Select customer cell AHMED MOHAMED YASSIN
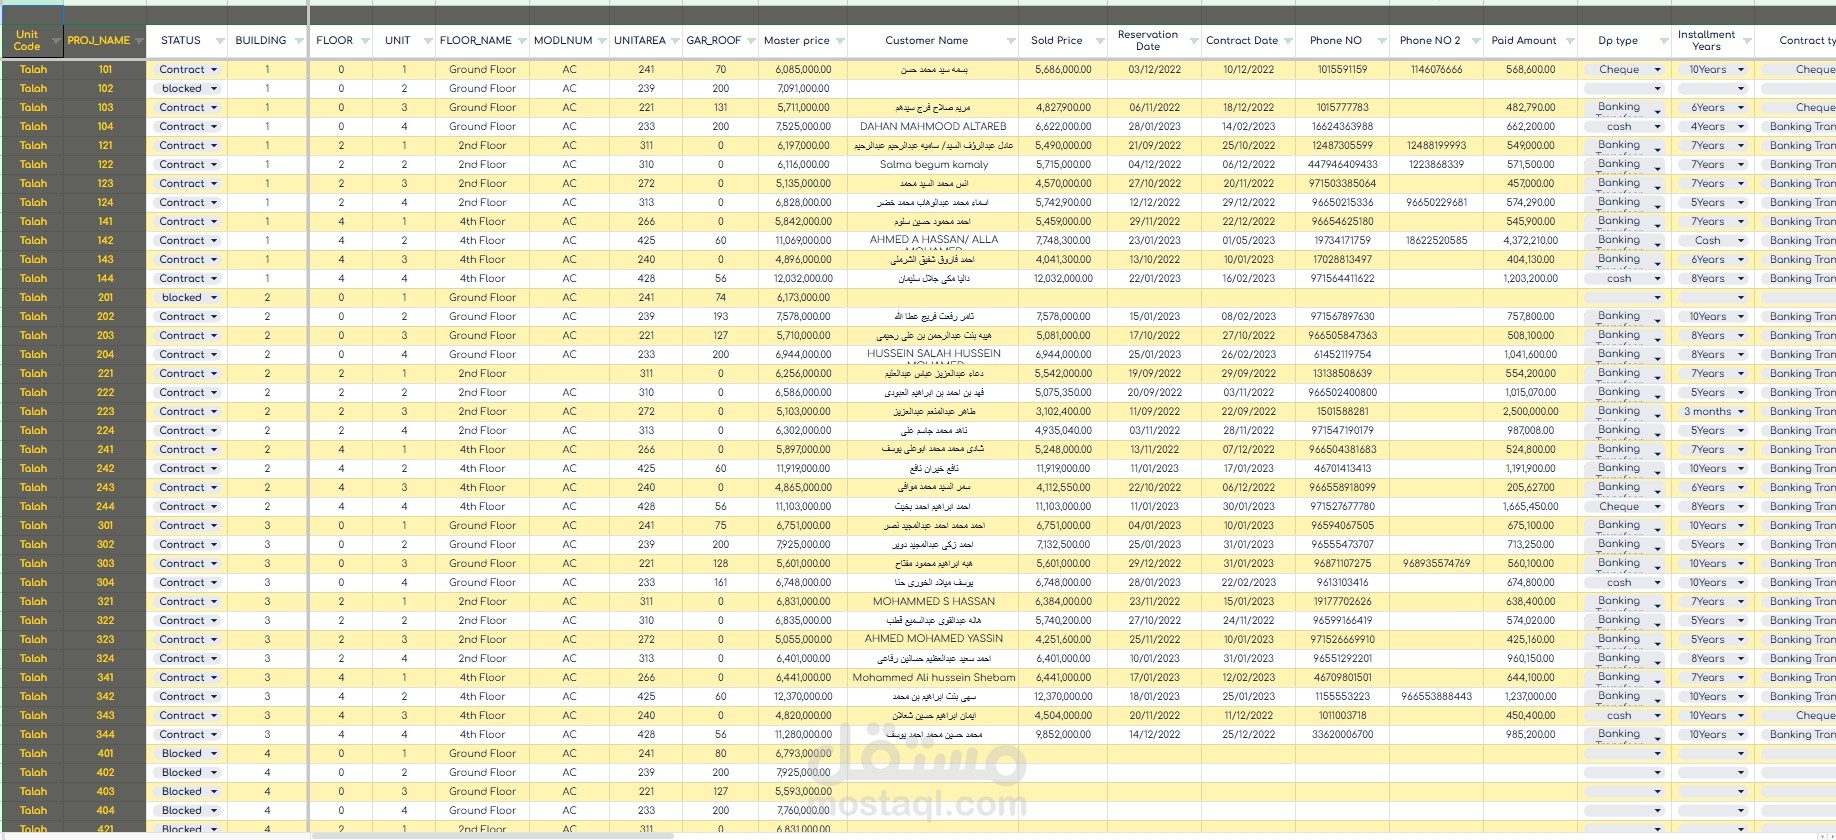1836x840 pixels. click(933, 640)
